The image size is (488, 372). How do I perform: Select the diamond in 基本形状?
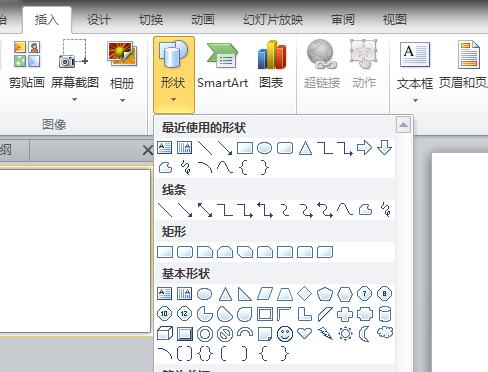305,294
